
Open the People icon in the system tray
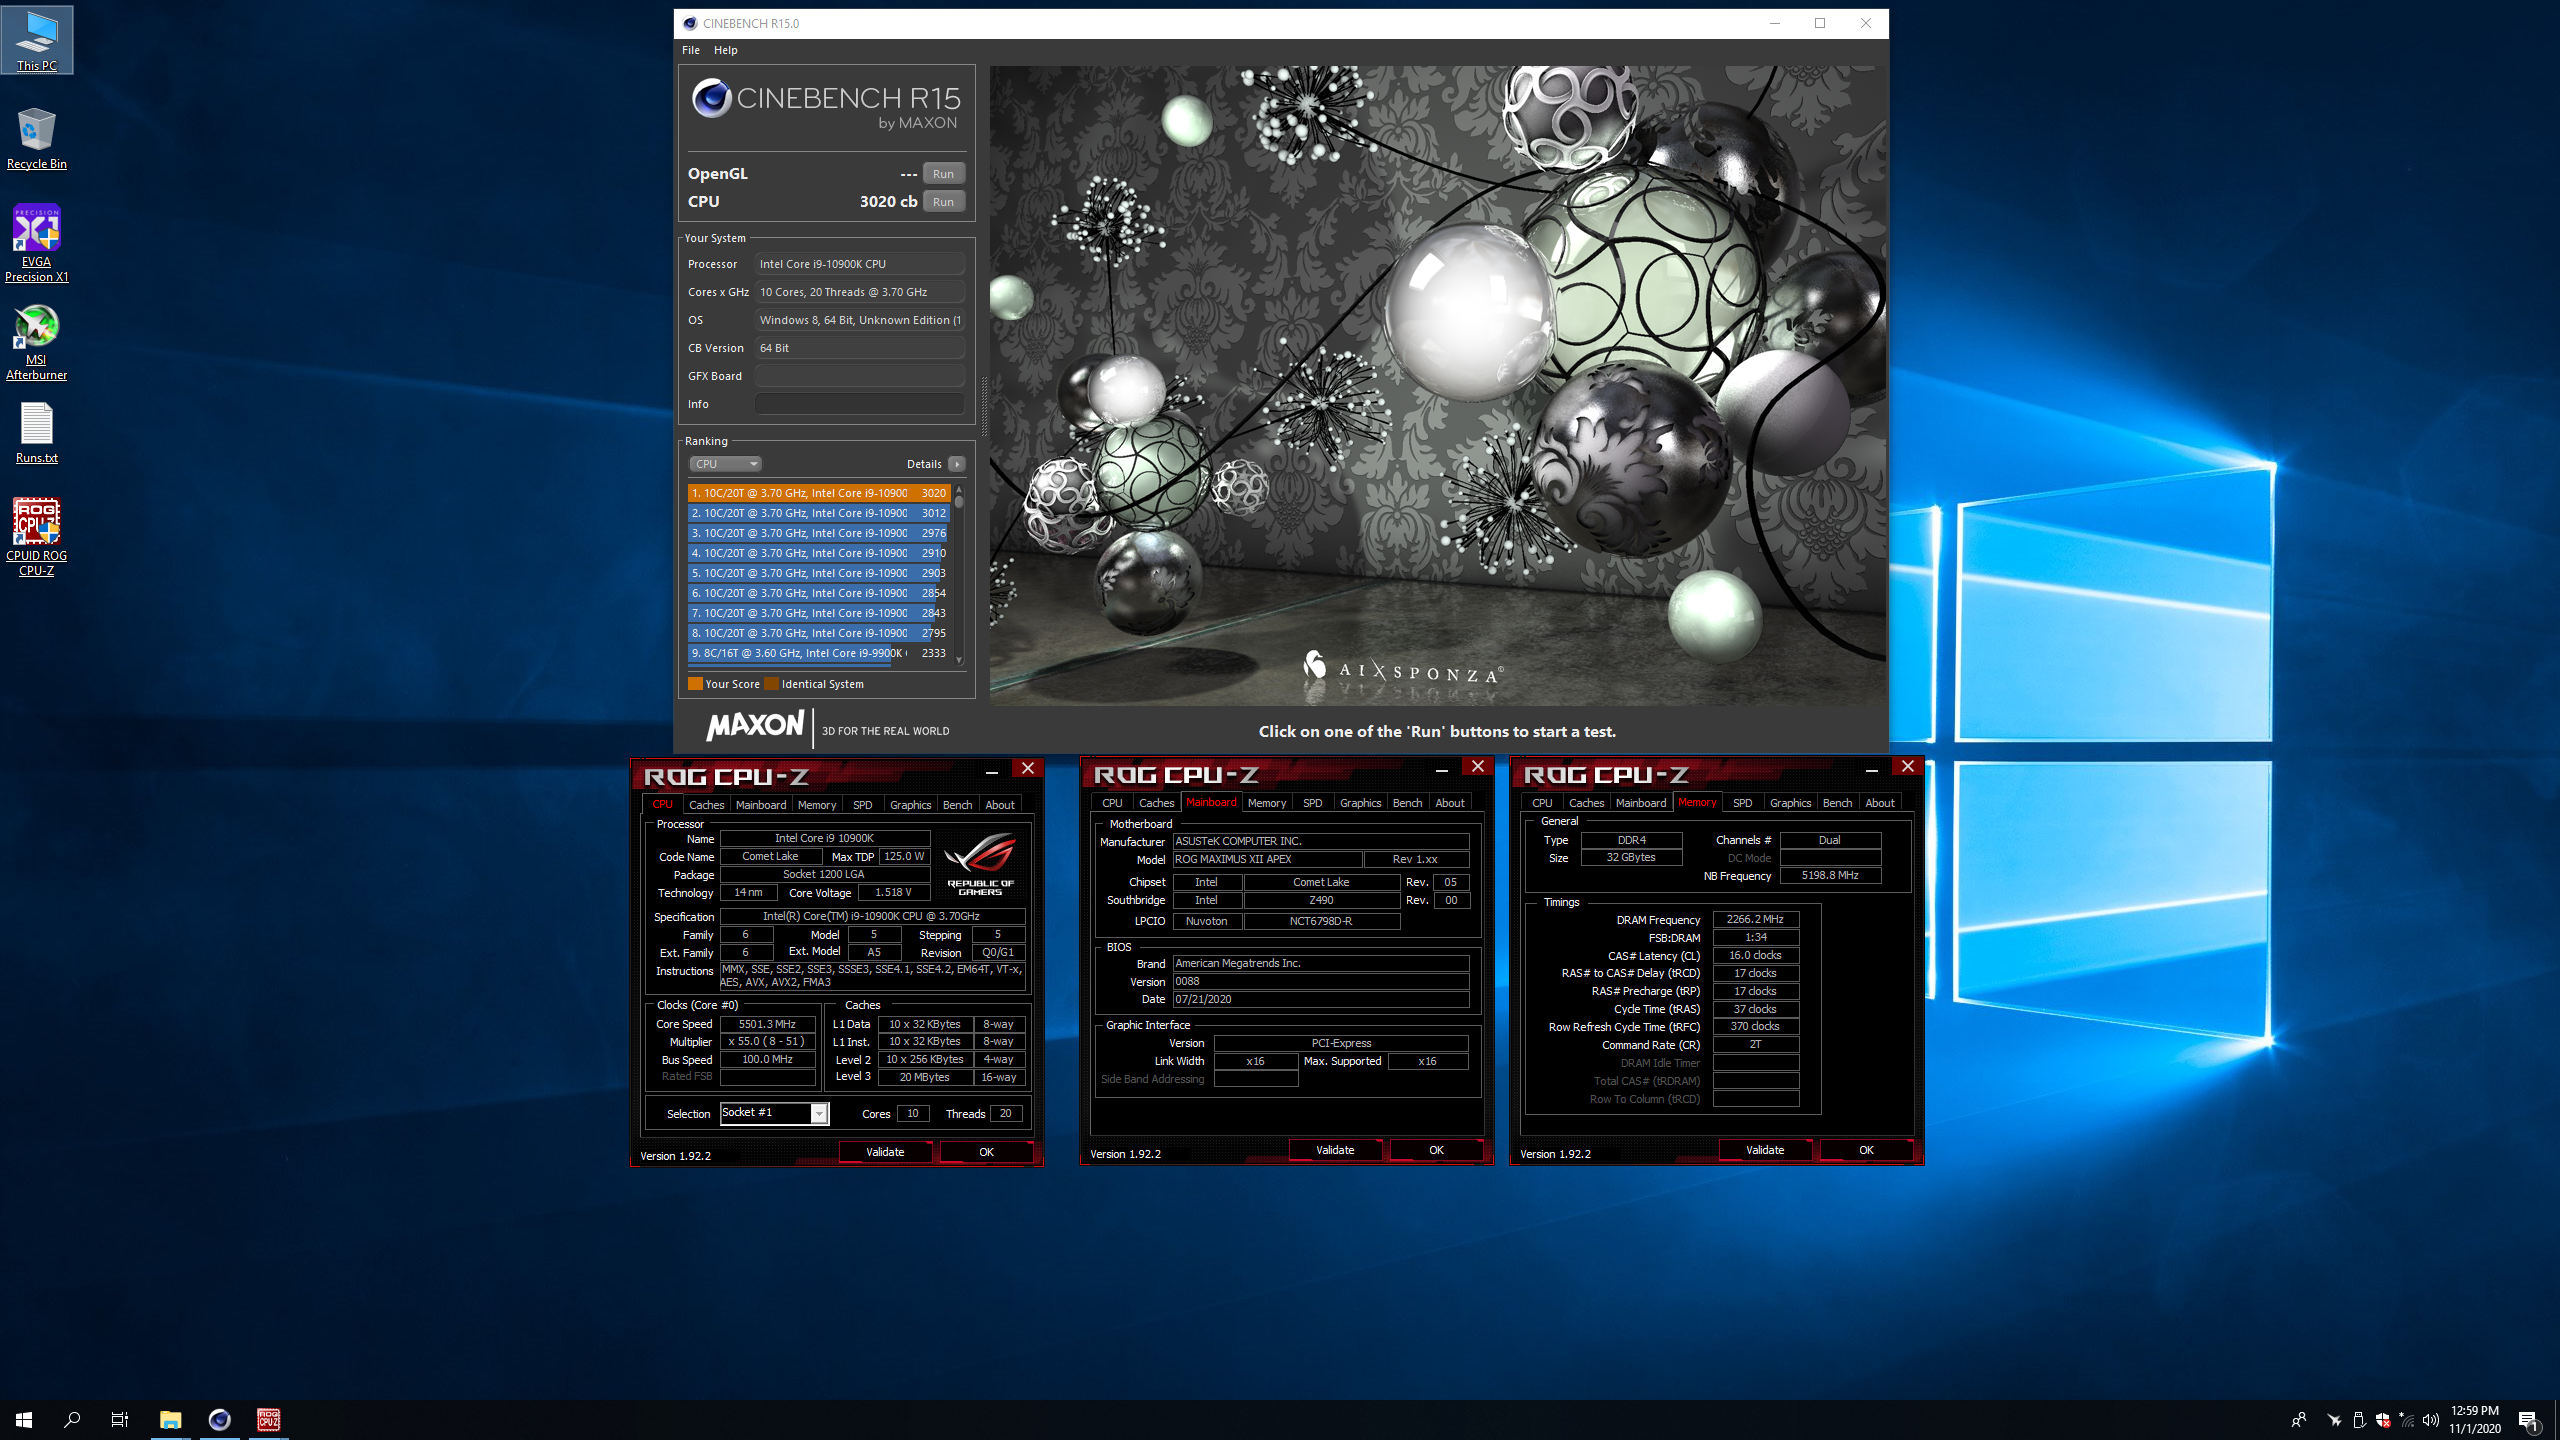click(x=2299, y=1419)
